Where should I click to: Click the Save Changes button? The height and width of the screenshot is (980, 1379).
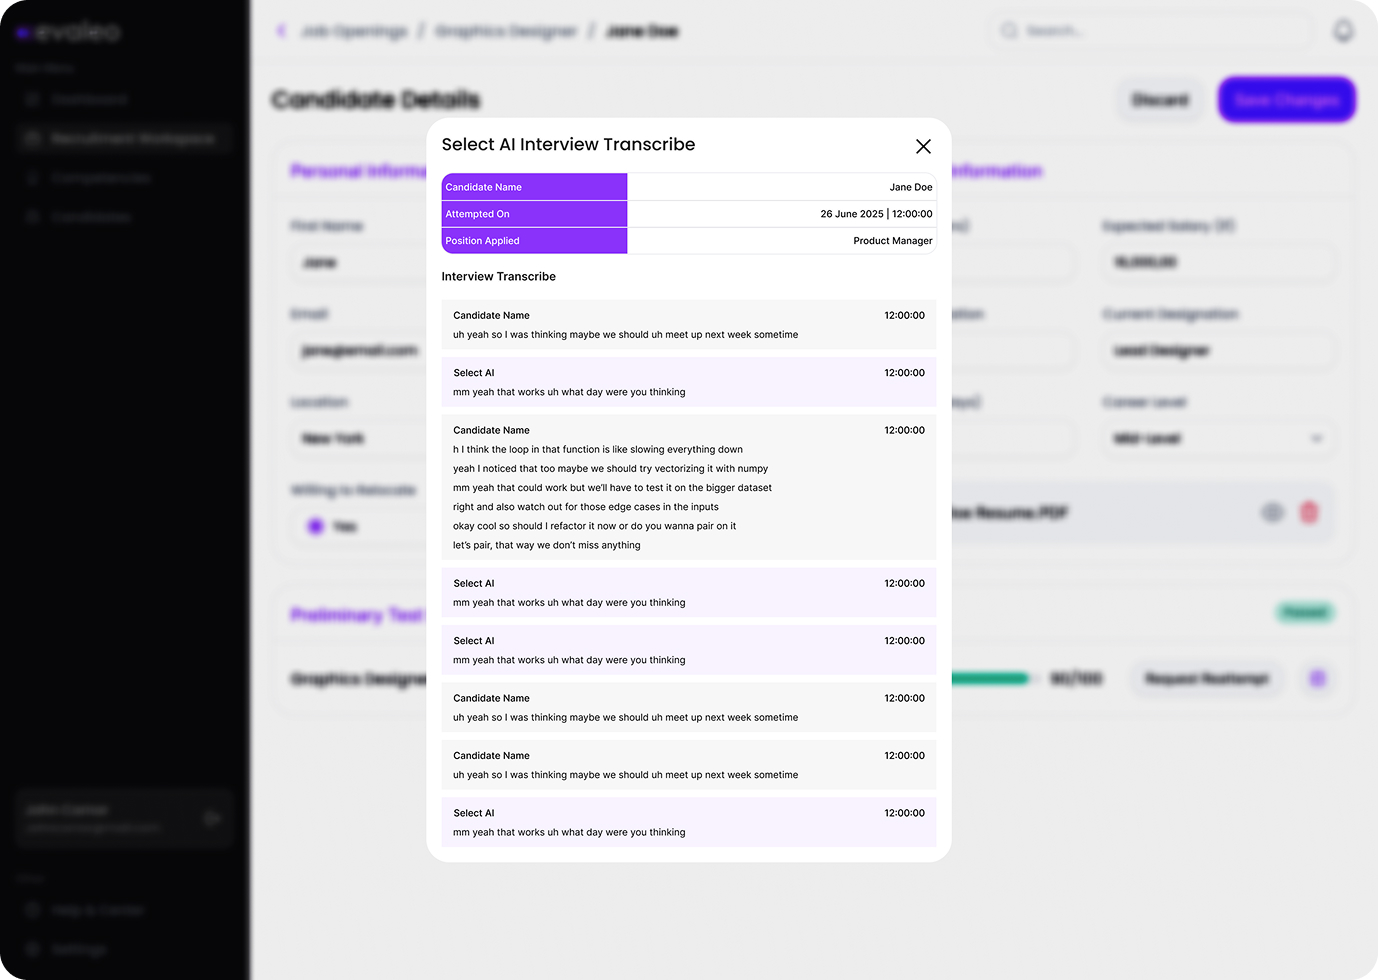coord(1286,100)
